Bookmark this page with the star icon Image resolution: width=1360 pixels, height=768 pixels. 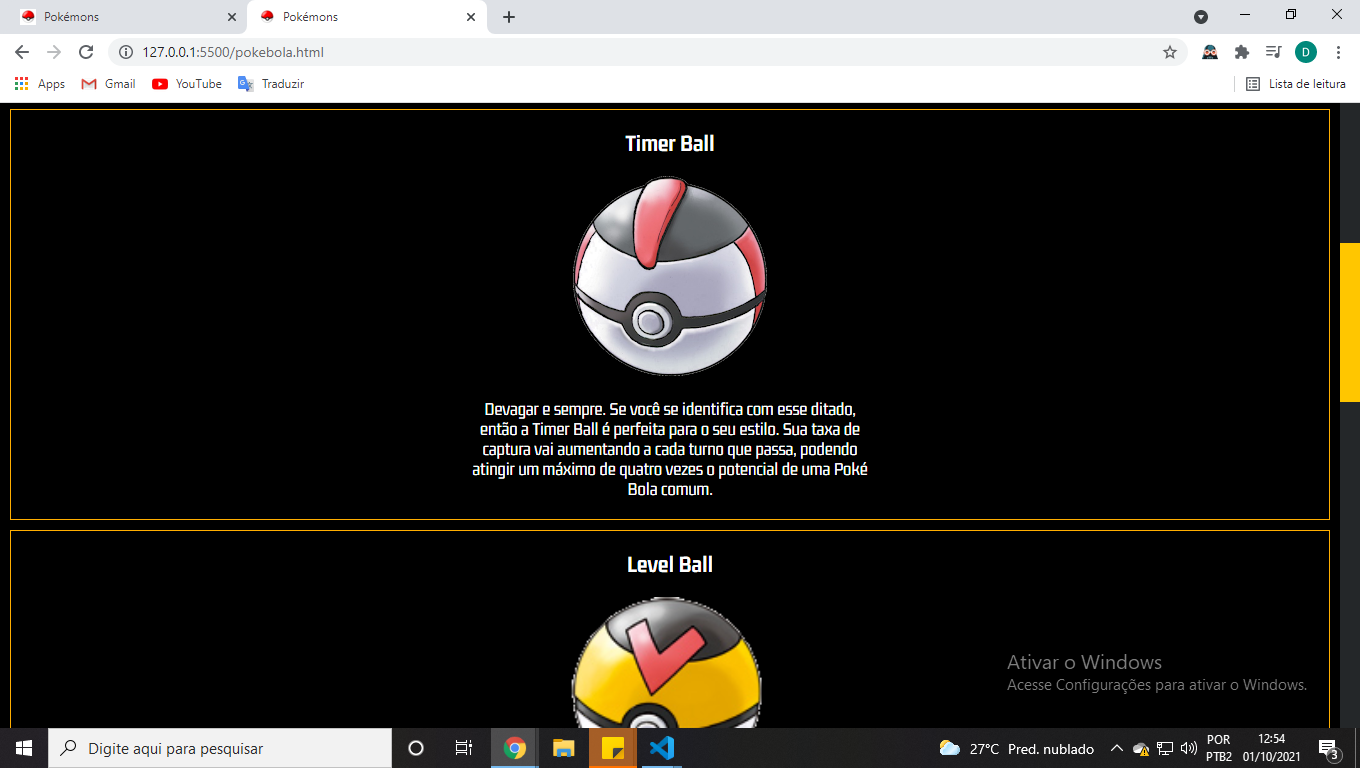1170,52
